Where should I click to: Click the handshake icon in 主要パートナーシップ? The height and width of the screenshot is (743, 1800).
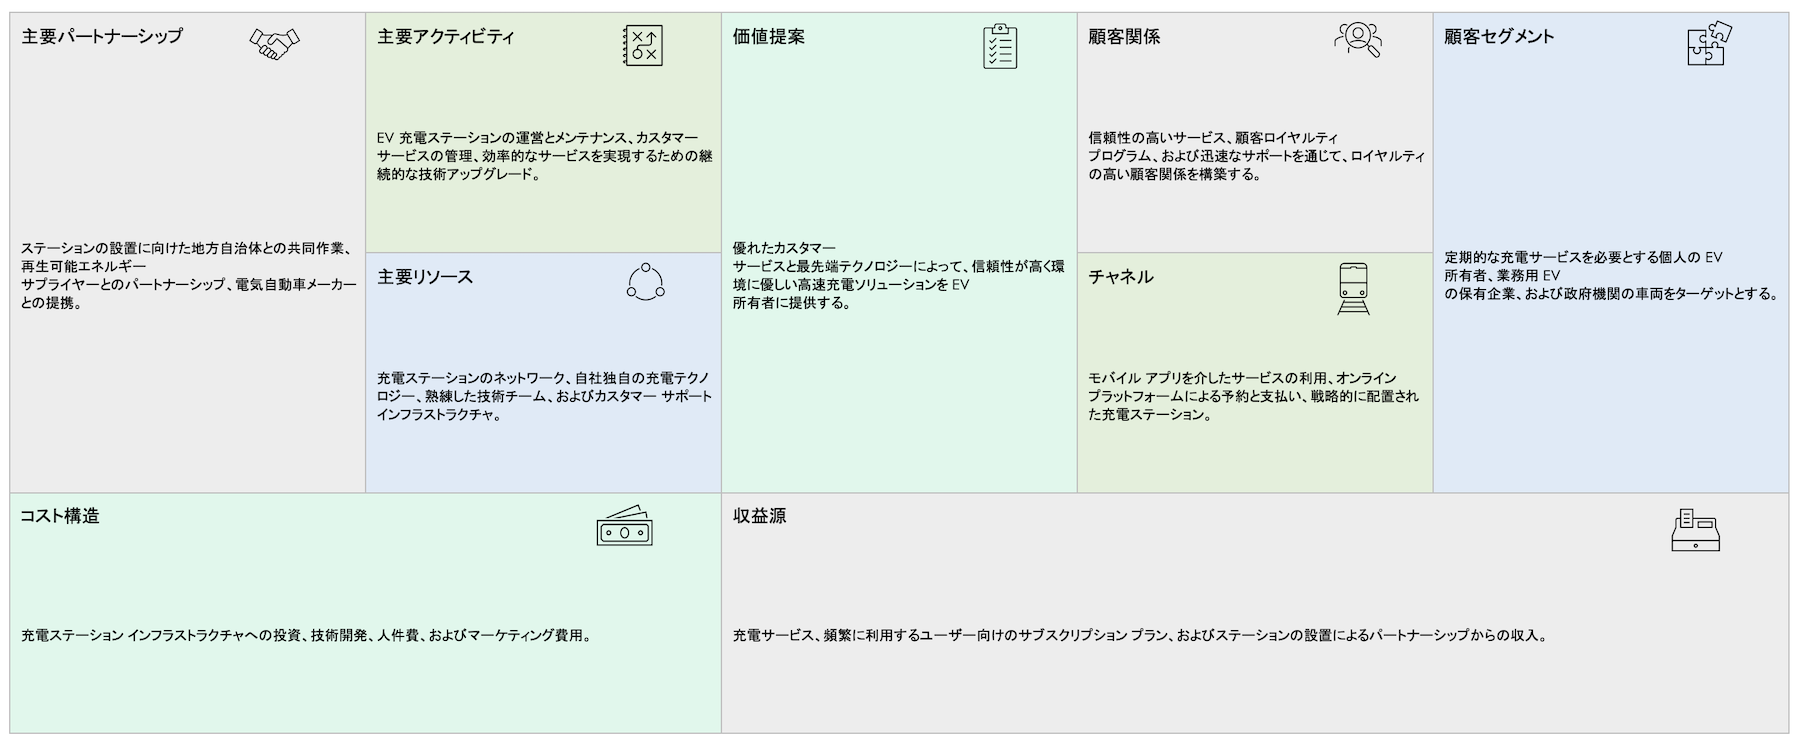[275, 43]
